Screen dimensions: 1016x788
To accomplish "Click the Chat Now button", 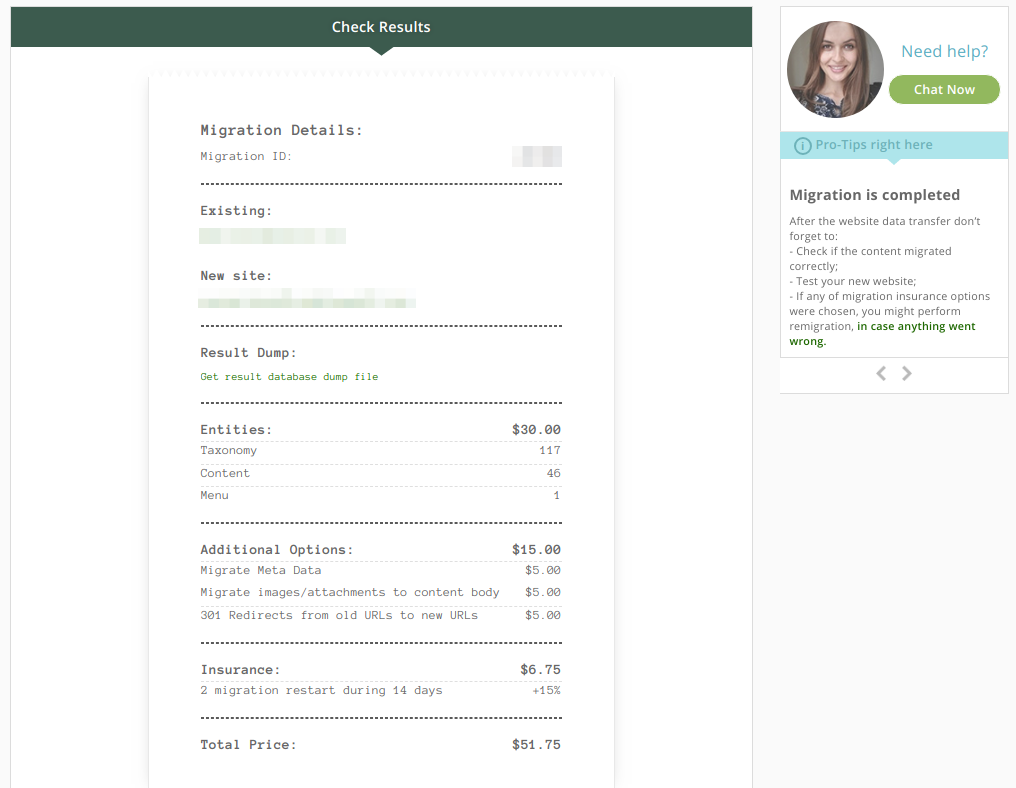I will click(x=944, y=89).
